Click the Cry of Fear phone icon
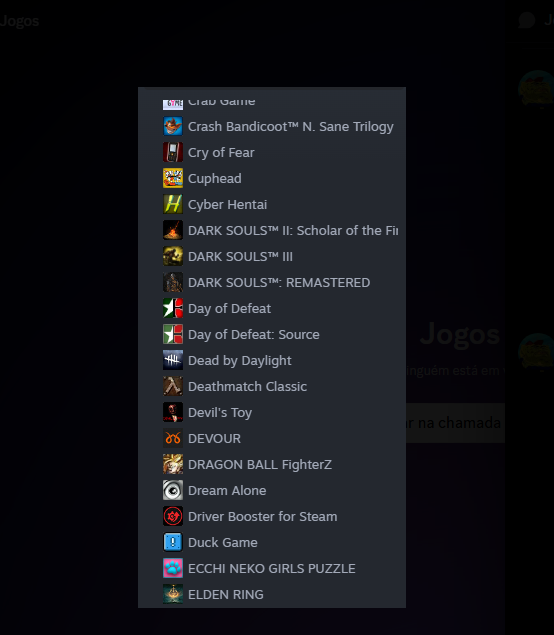Image resolution: width=554 pixels, height=635 pixels. (173, 152)
